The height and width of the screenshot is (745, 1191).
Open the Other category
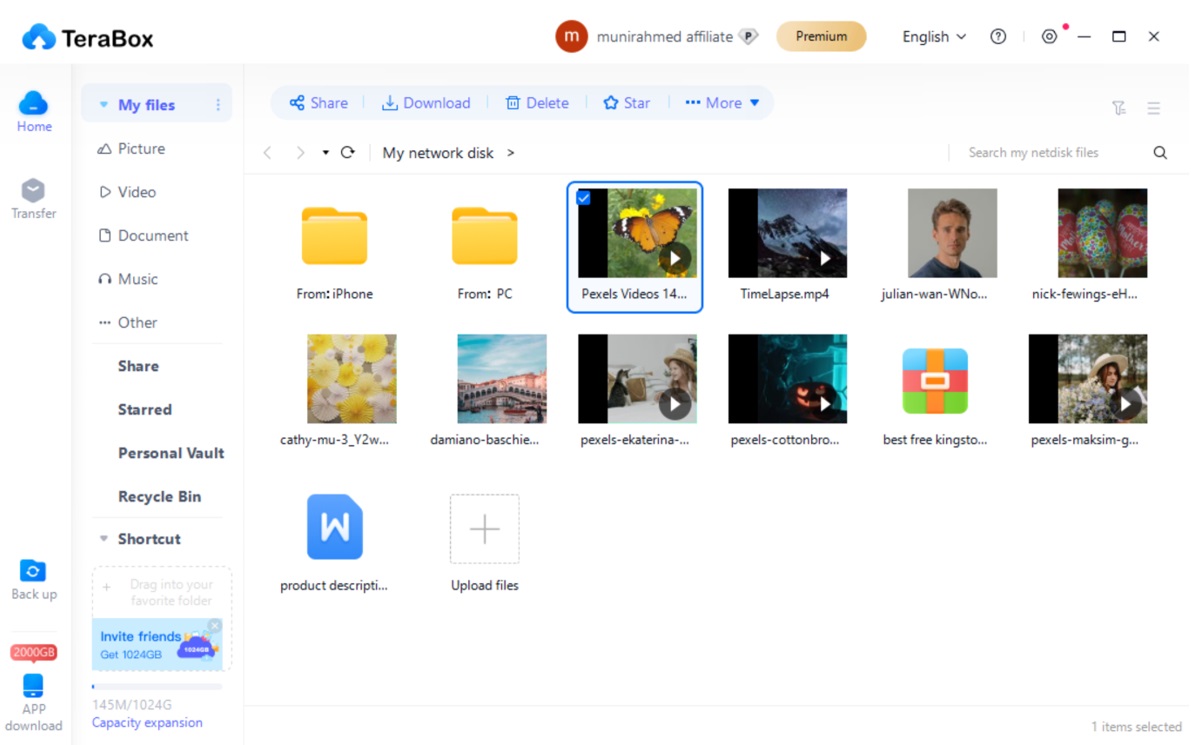click(x=128, y=322)
